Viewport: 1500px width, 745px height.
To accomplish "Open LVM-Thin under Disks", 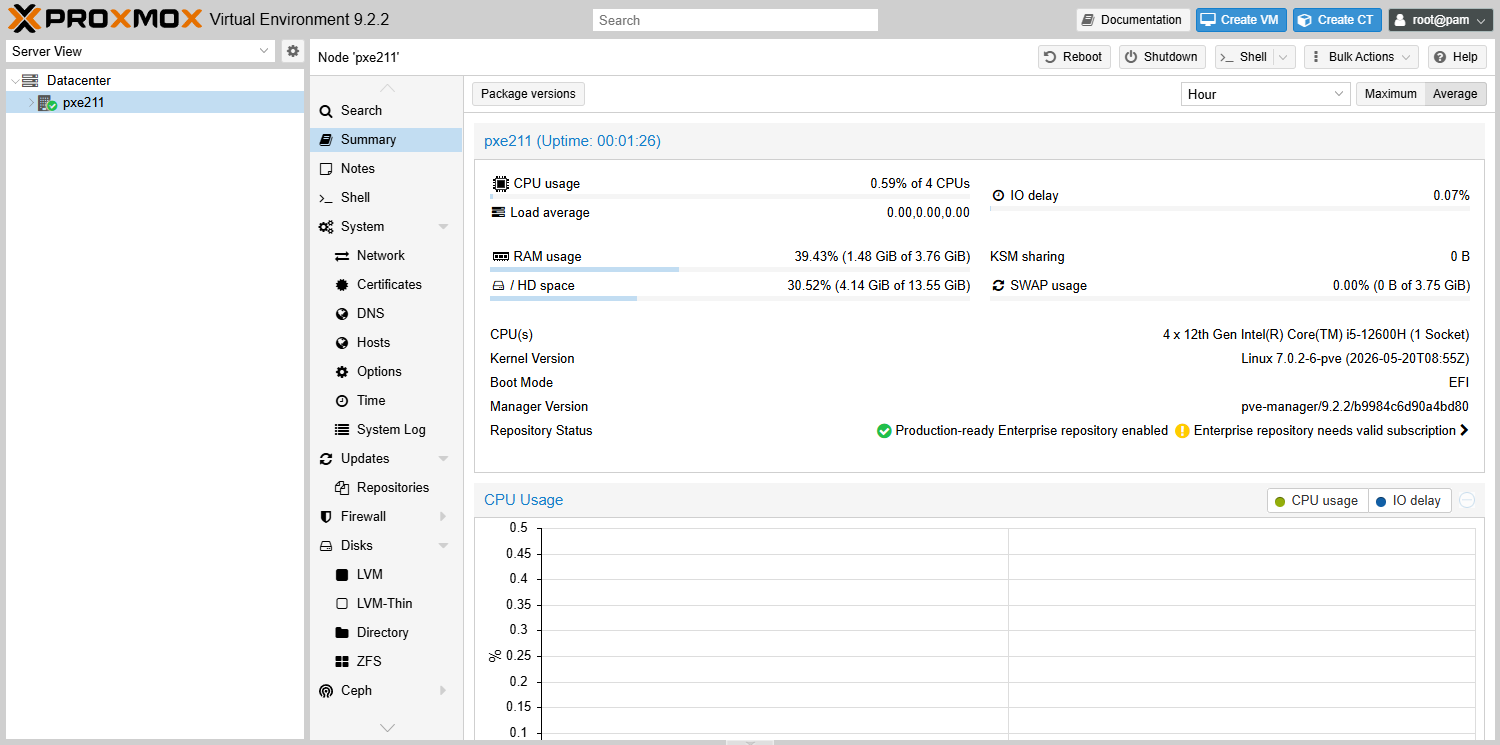I will pyautogui.click(x=386, y=604).
